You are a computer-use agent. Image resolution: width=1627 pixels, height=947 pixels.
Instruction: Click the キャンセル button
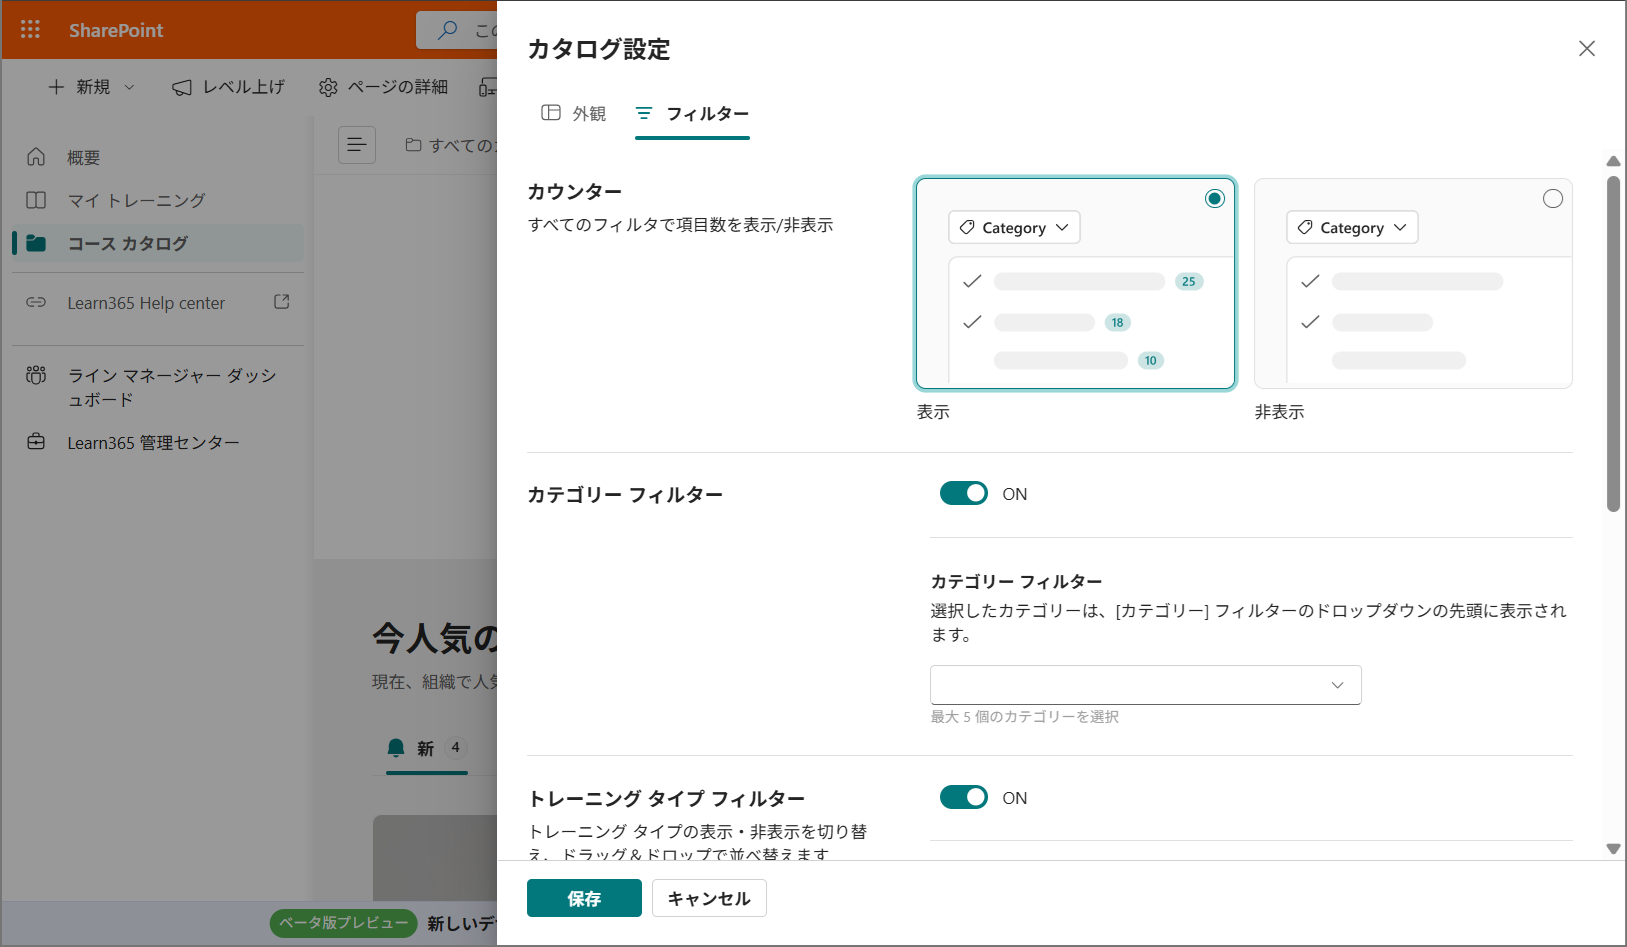(x=709, y=898)
